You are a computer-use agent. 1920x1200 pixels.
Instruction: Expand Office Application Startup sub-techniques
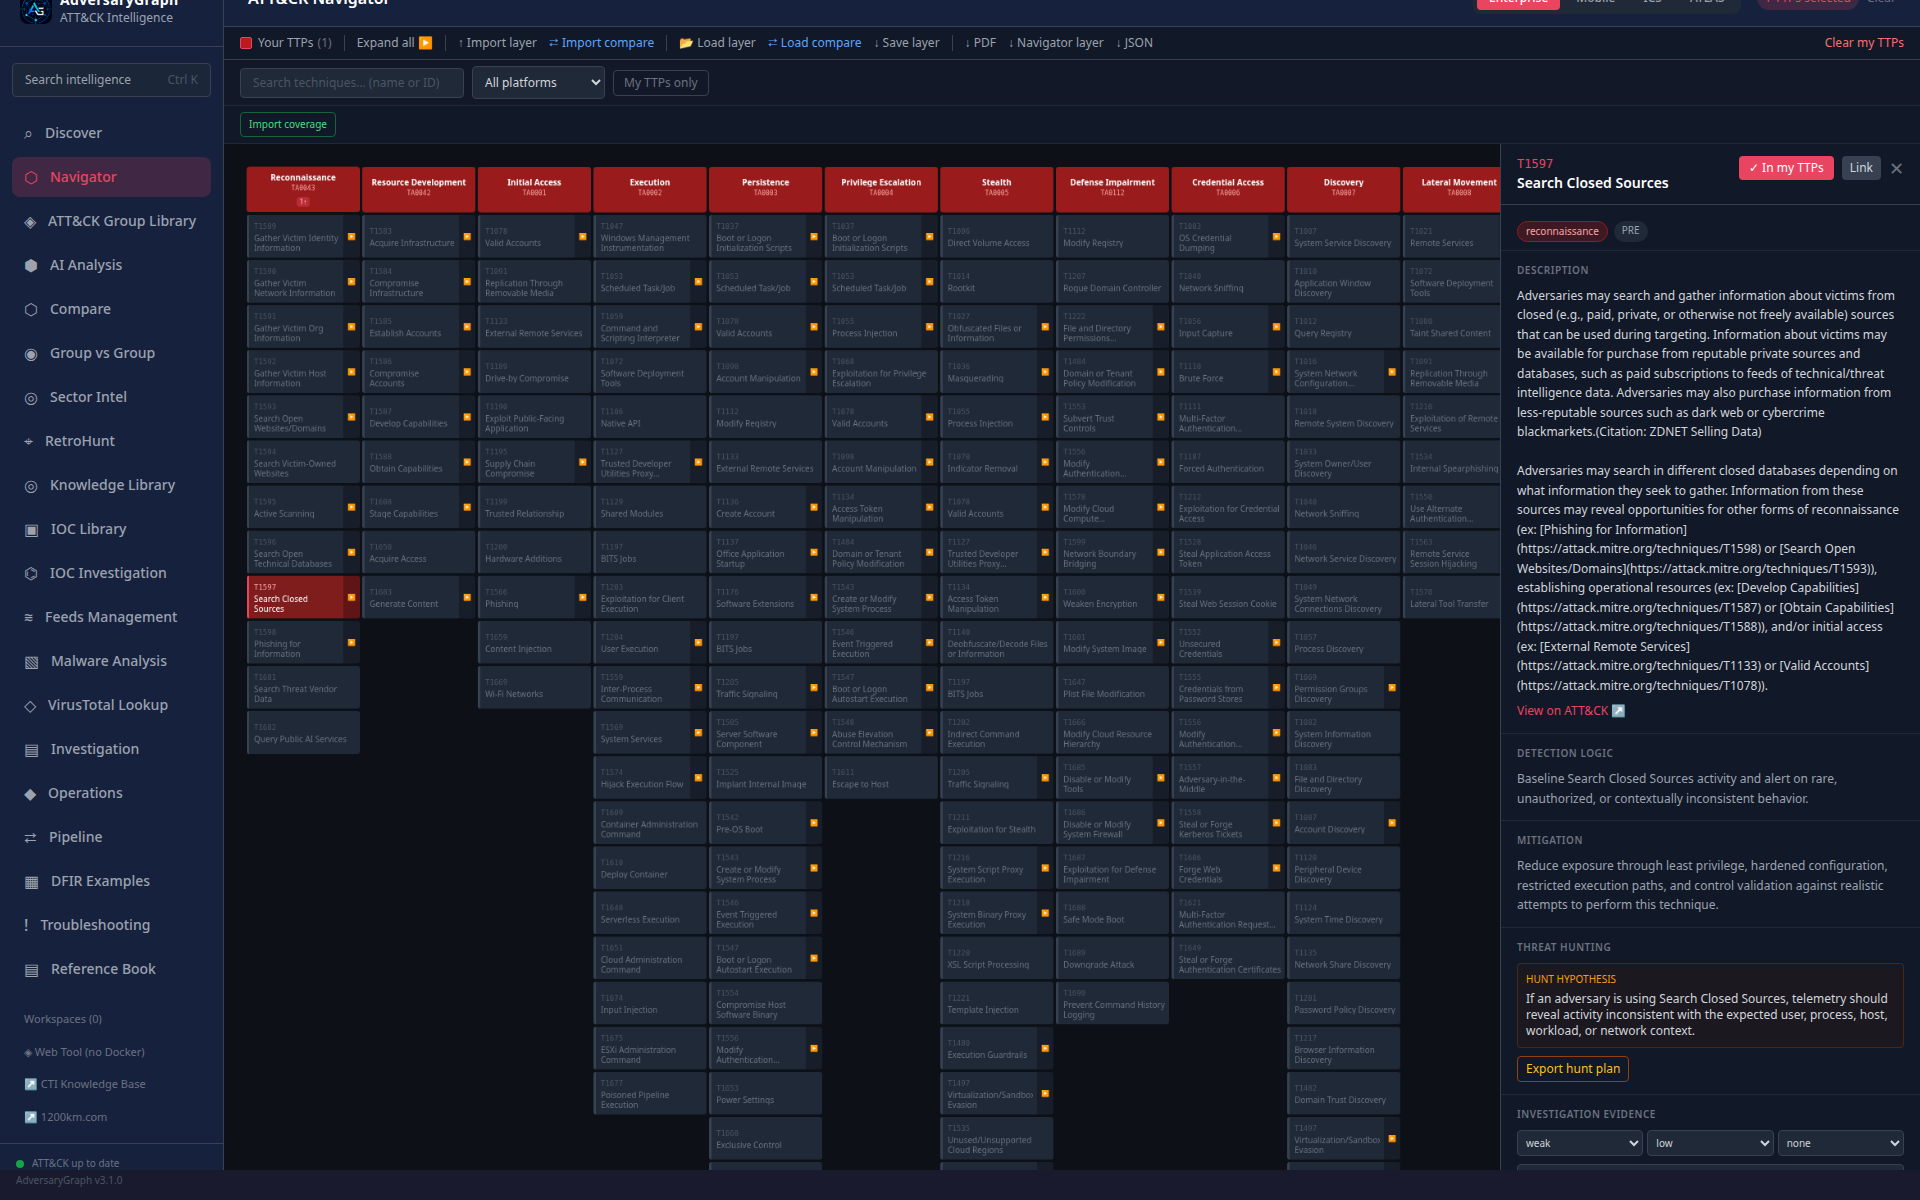[814, 553]
